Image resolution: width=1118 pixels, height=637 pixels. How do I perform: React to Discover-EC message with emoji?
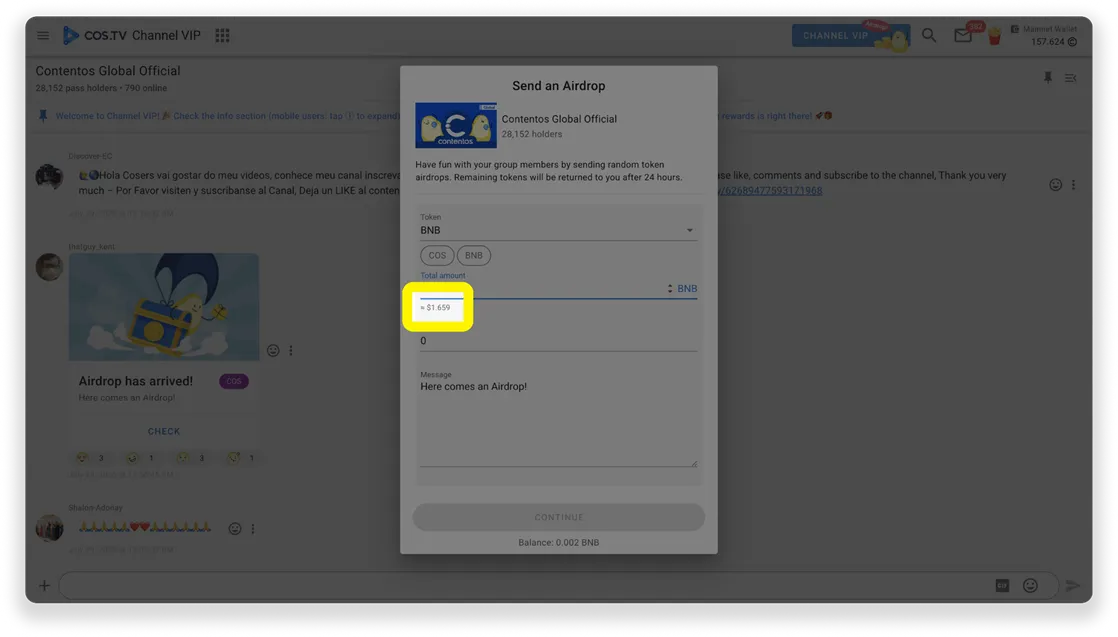point(1055,185)
